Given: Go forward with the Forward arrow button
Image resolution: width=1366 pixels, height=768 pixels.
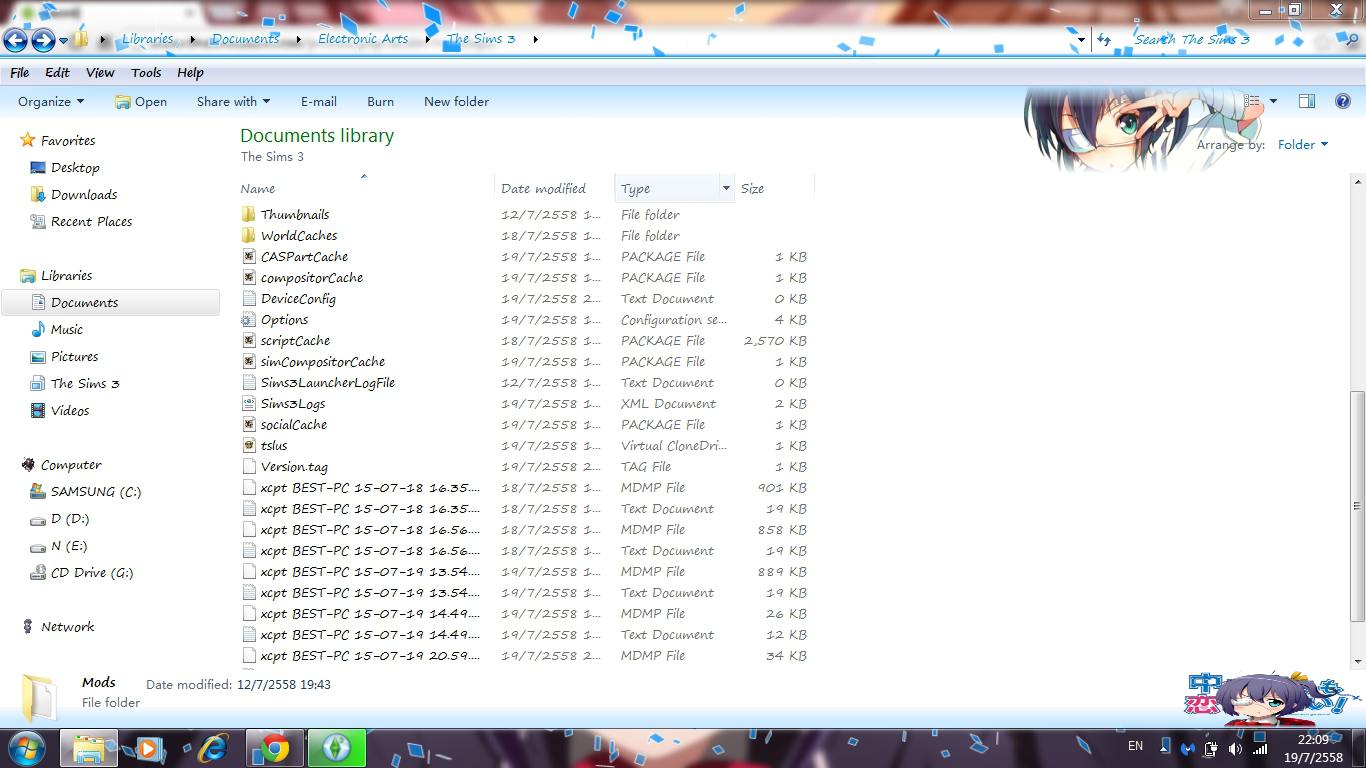Looking at the screenshot, I should (43, 40).
